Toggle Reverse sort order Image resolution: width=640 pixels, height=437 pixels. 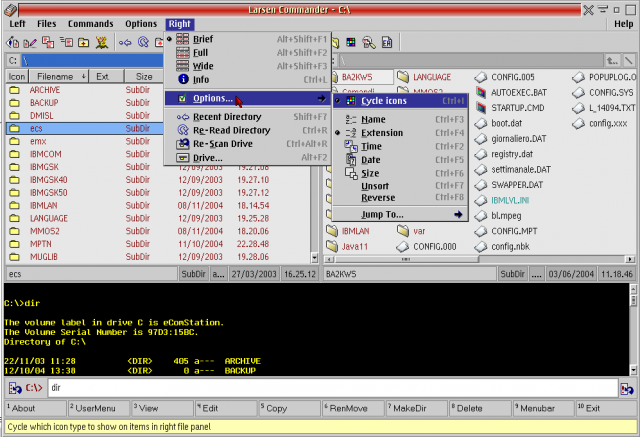(x=400, y=198)
